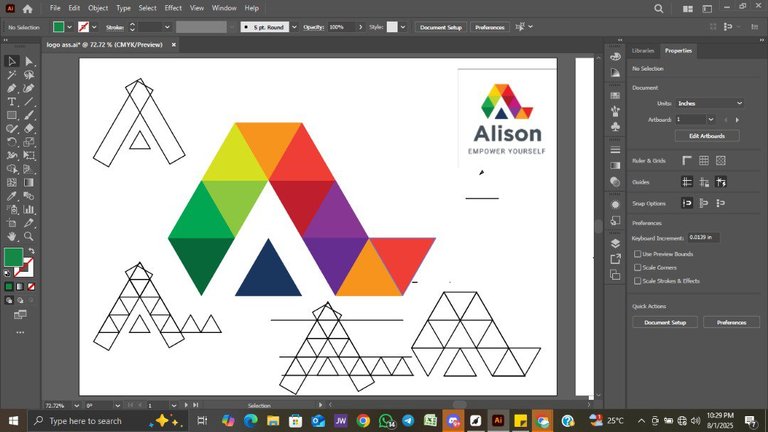Toggle Use Preview Bounds checkbox
768x432 pixels.
[637, 254]
